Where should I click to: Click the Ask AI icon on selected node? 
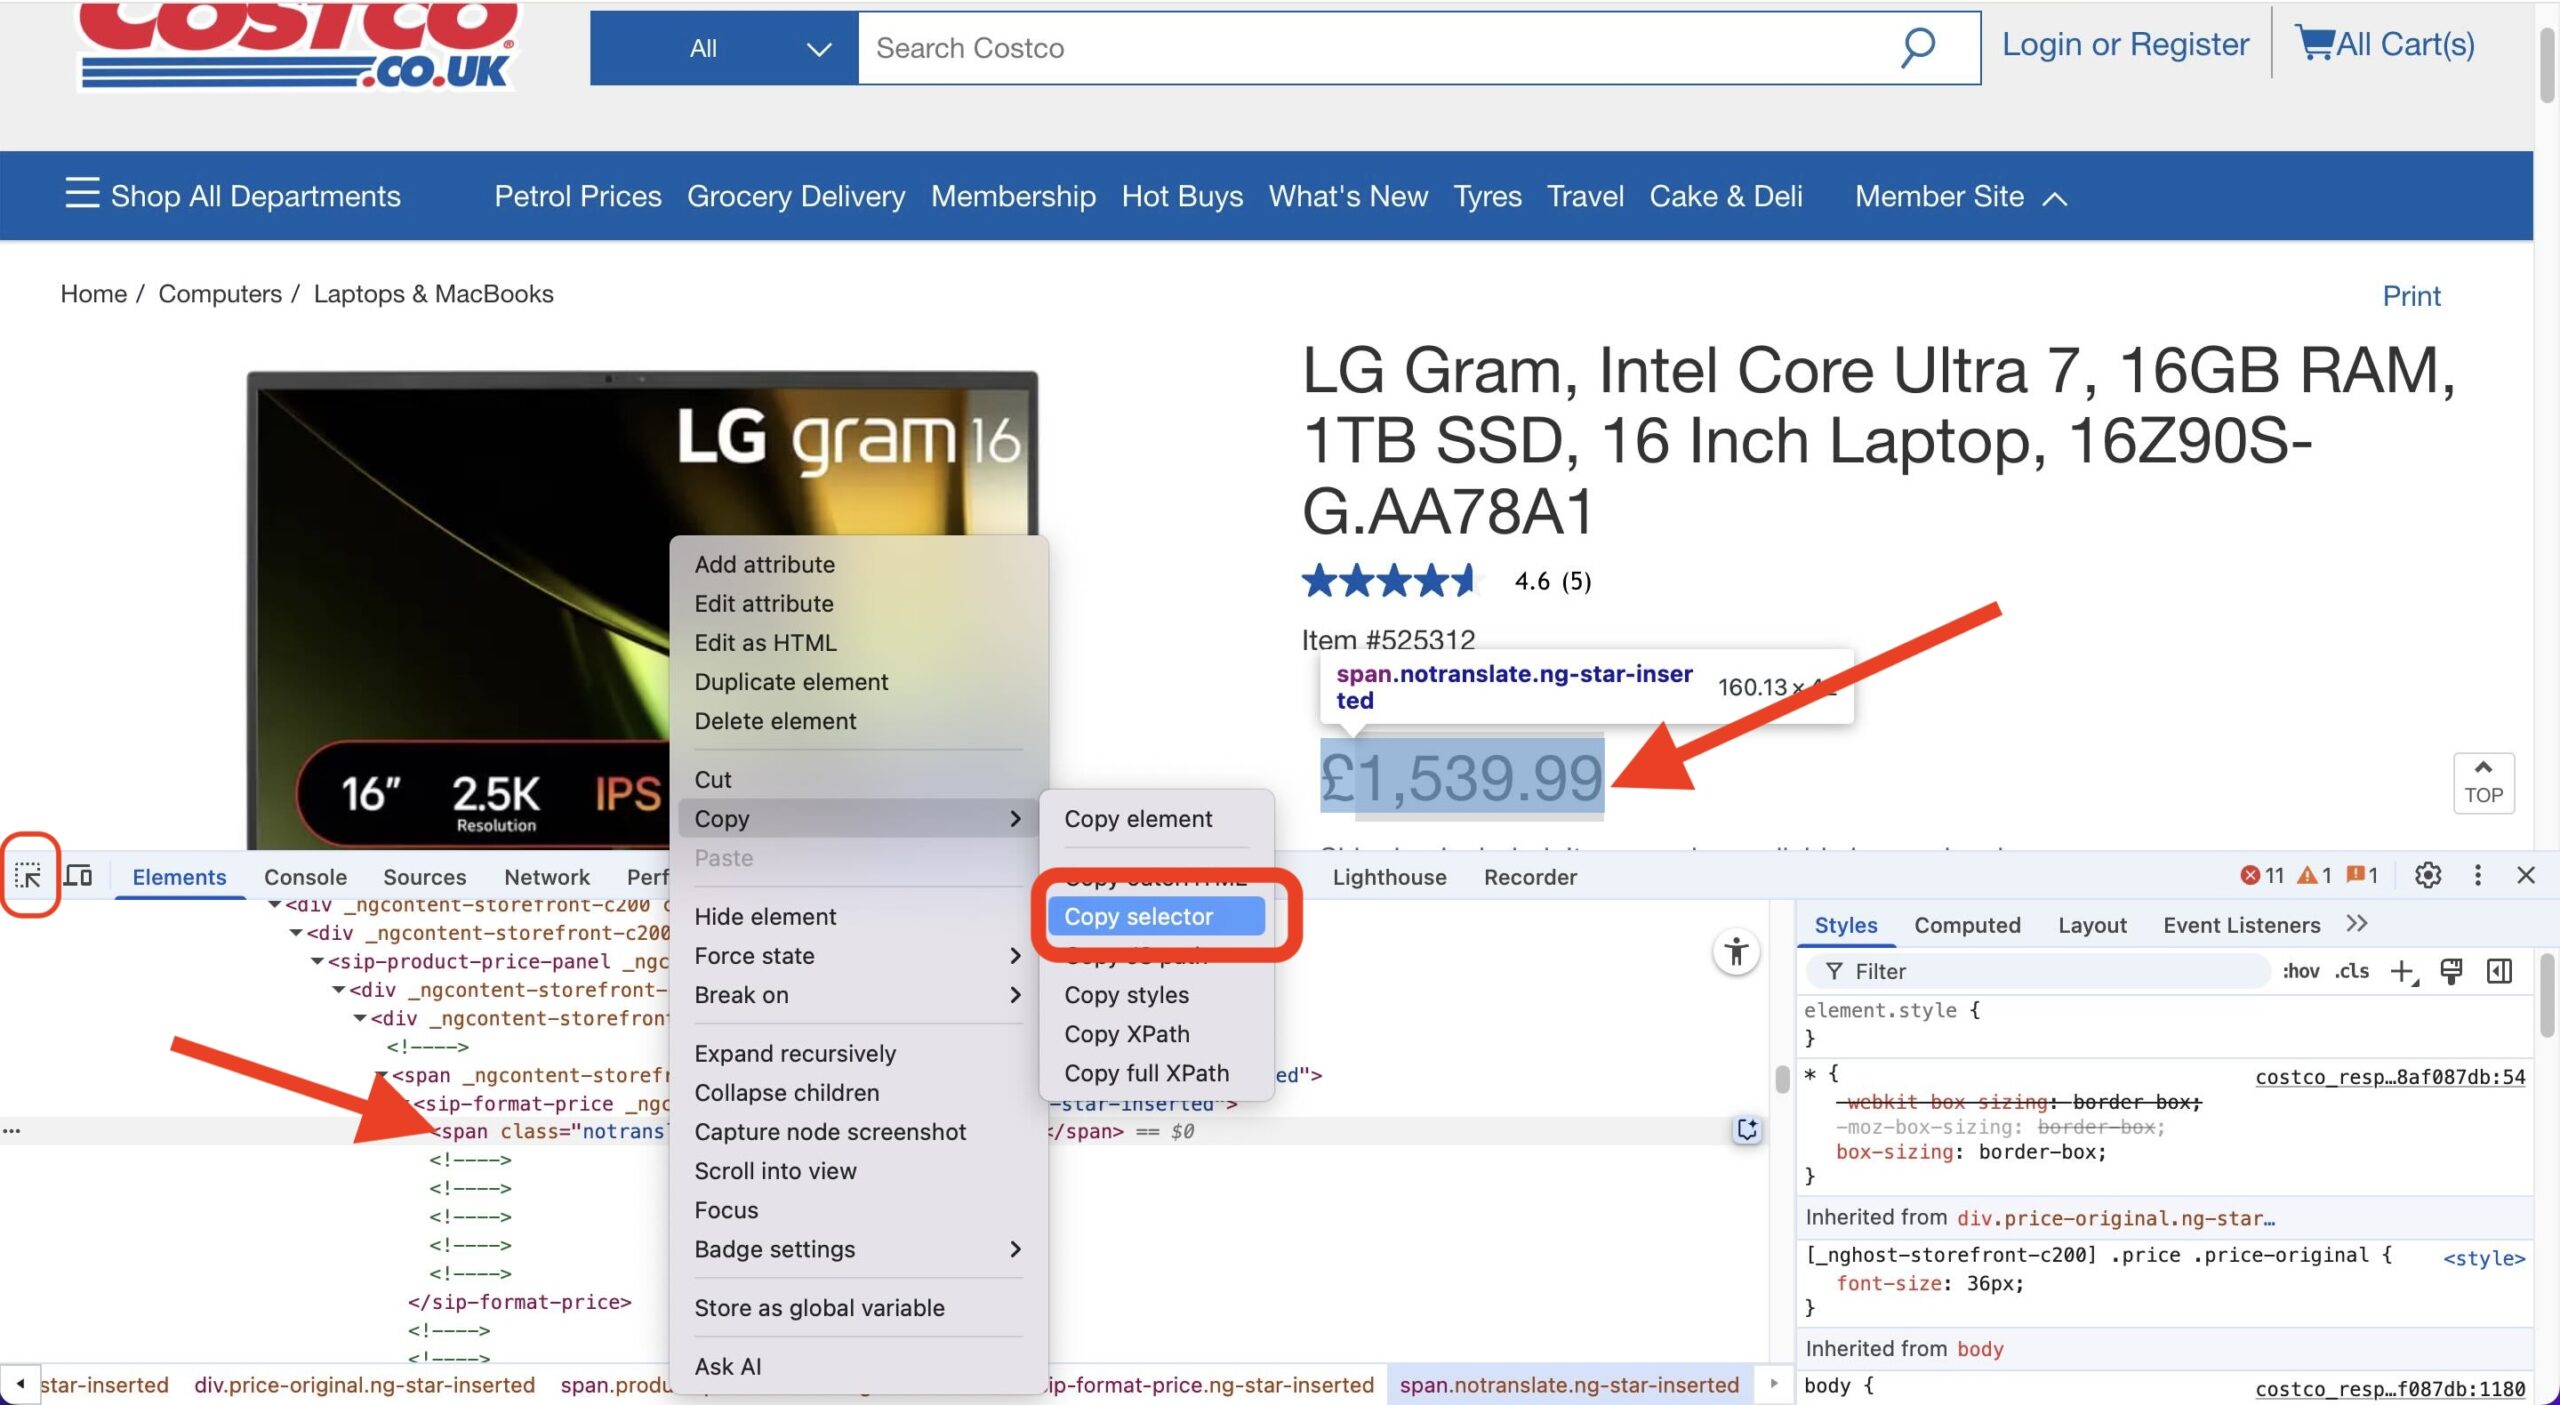coord(1747,1130)
